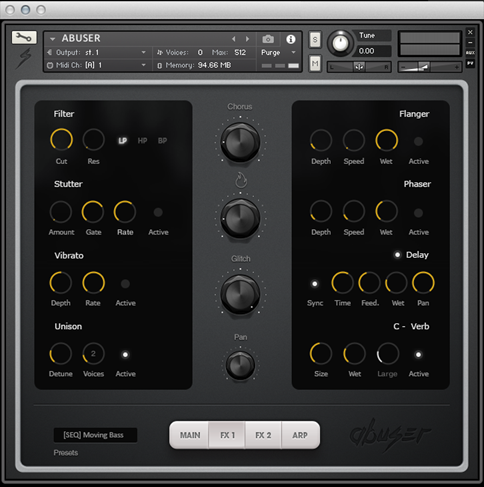Solo the instrument with S button
This screenshot has height=487, width=484.
pos(315,40)
